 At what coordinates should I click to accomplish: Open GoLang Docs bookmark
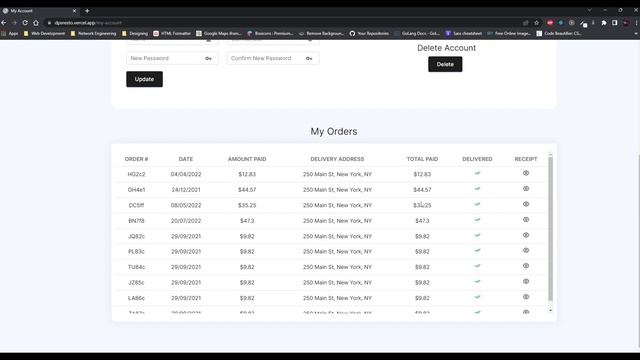(417, 33)
